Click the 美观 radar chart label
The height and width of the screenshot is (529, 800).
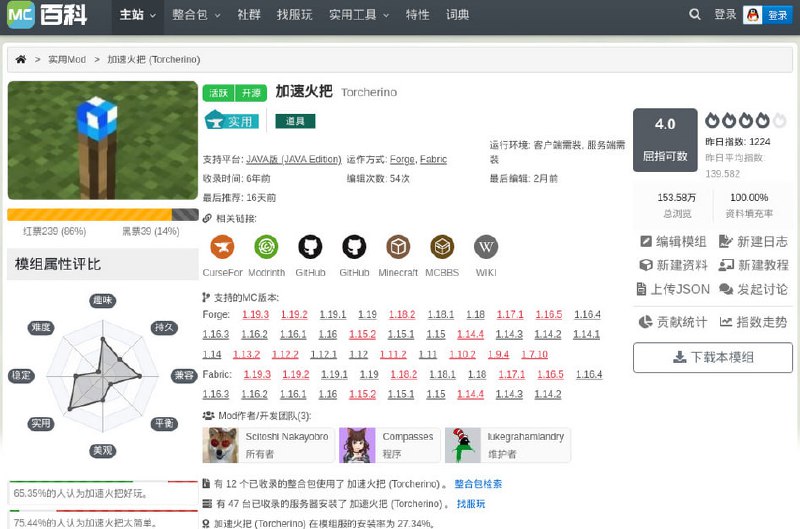(x=103, y=450)
